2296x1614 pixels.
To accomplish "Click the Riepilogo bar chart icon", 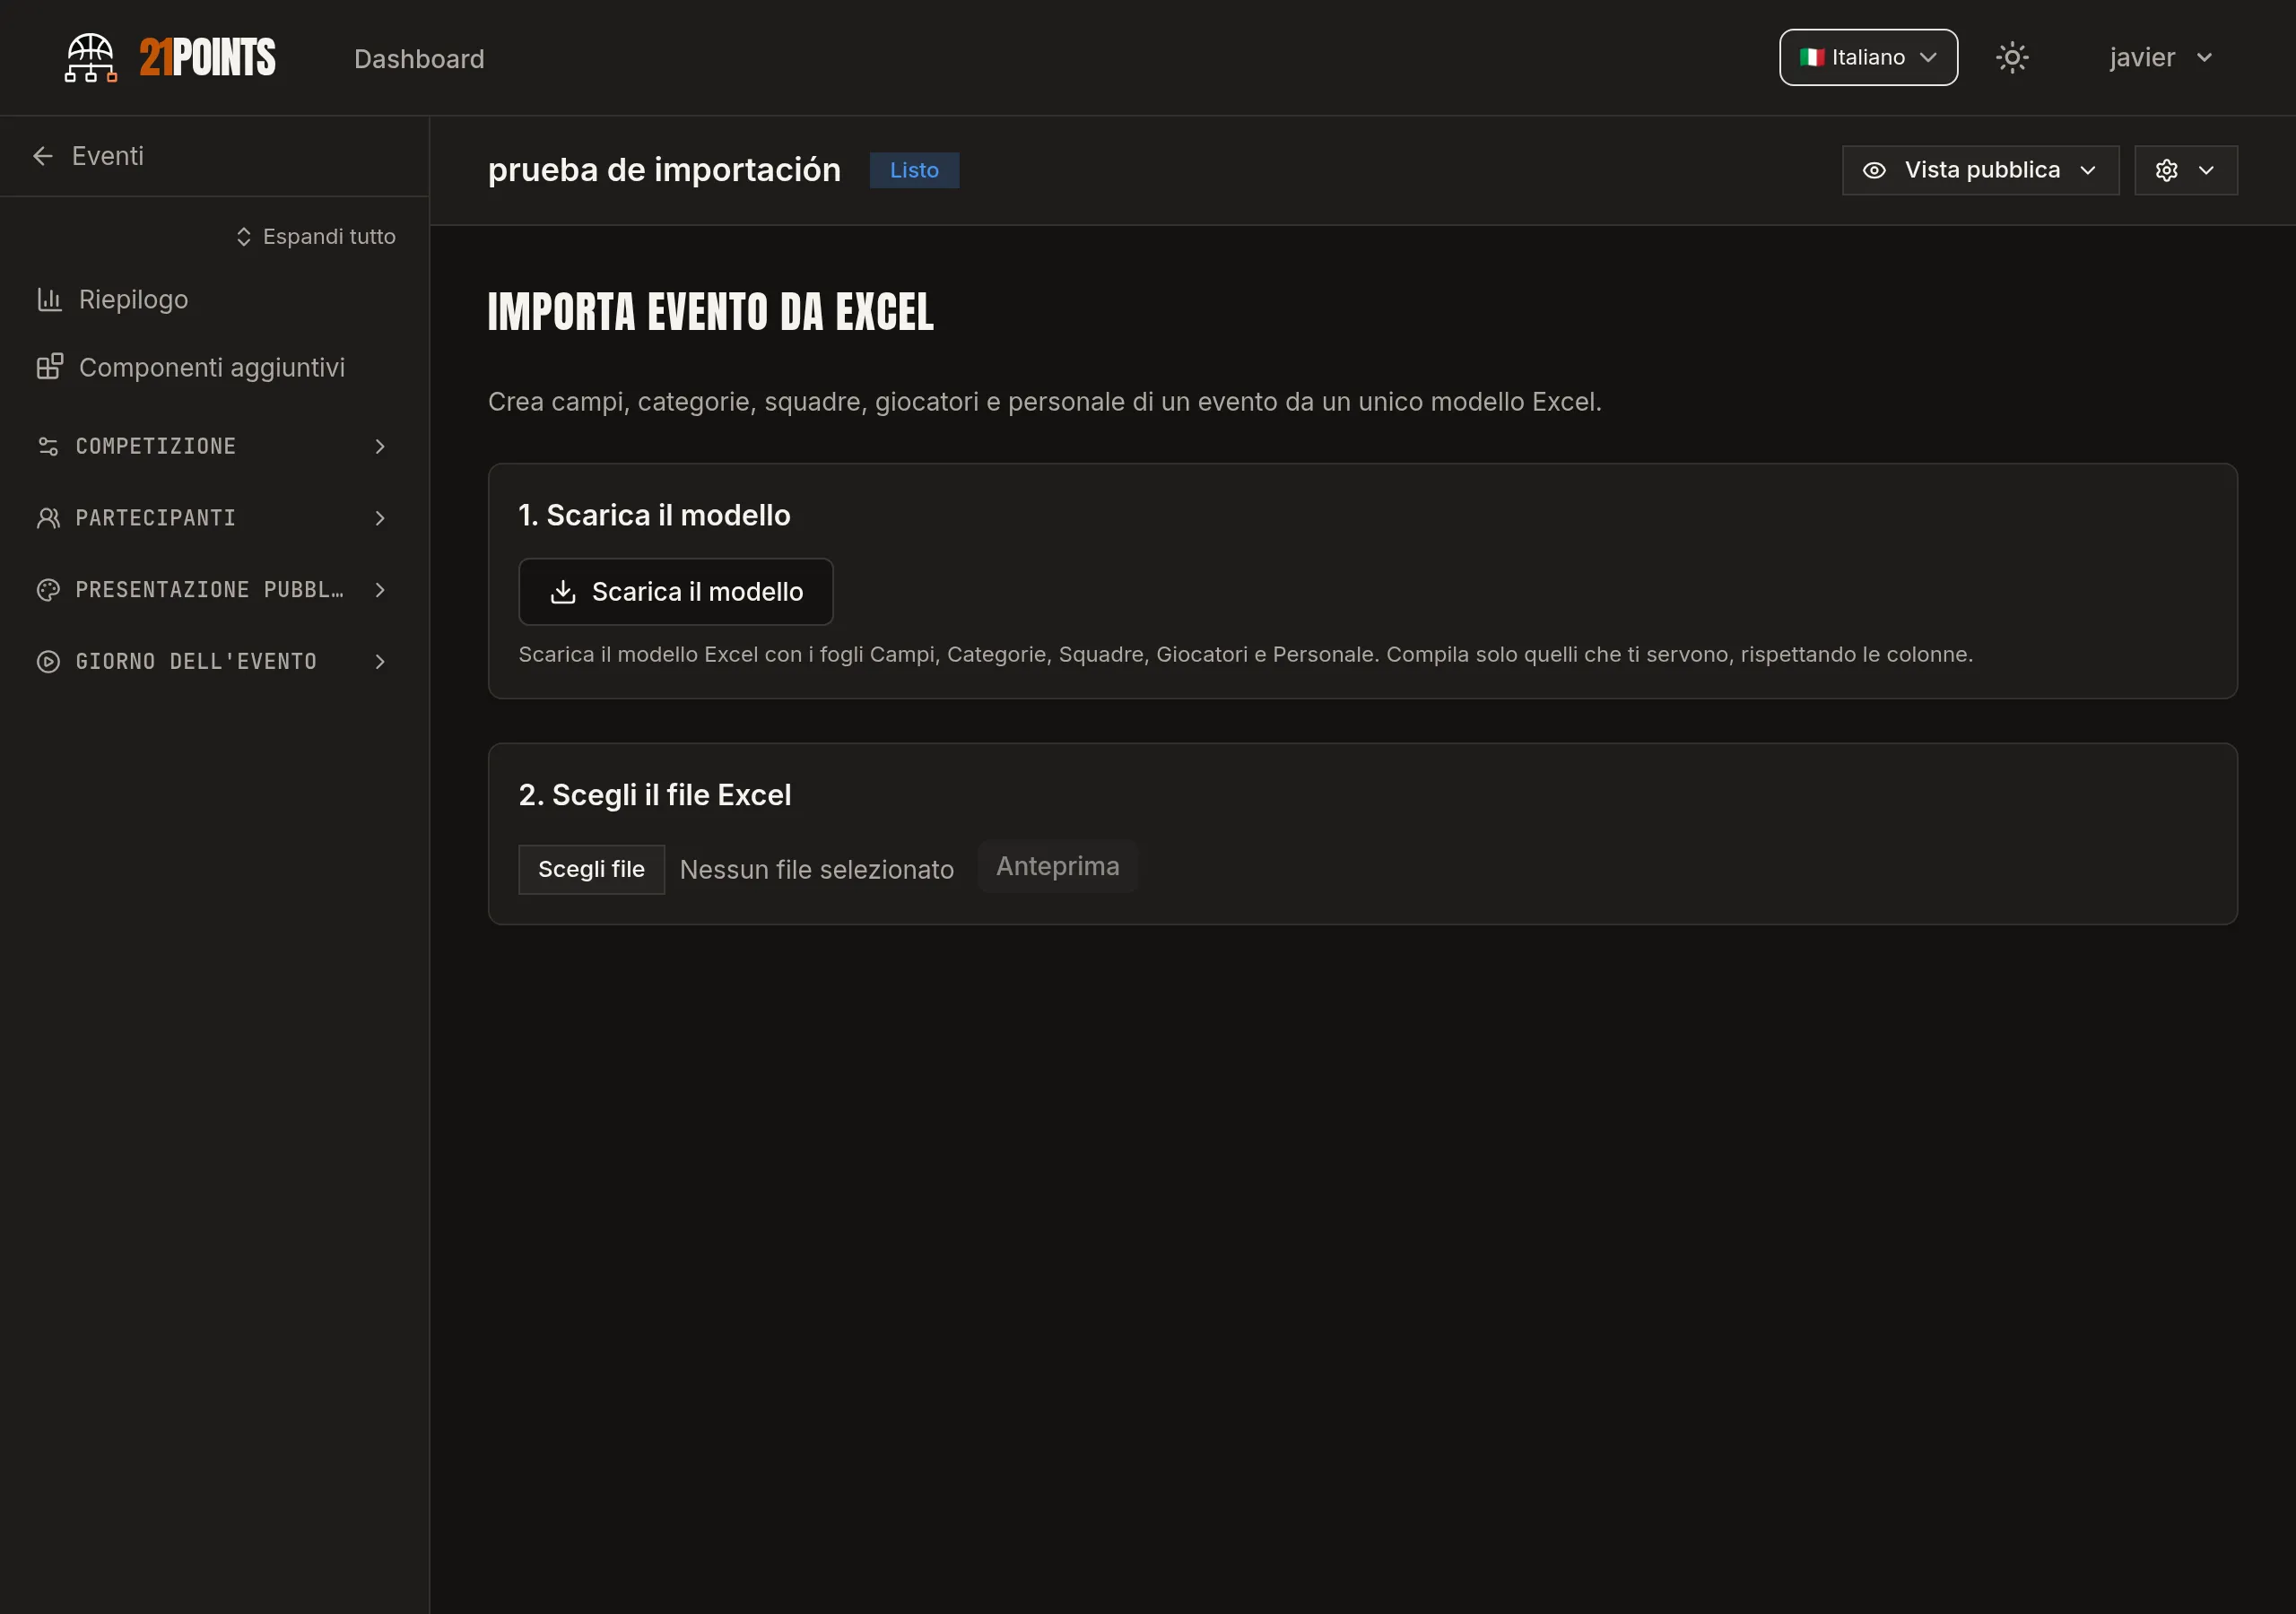I will tap(49, 299).
